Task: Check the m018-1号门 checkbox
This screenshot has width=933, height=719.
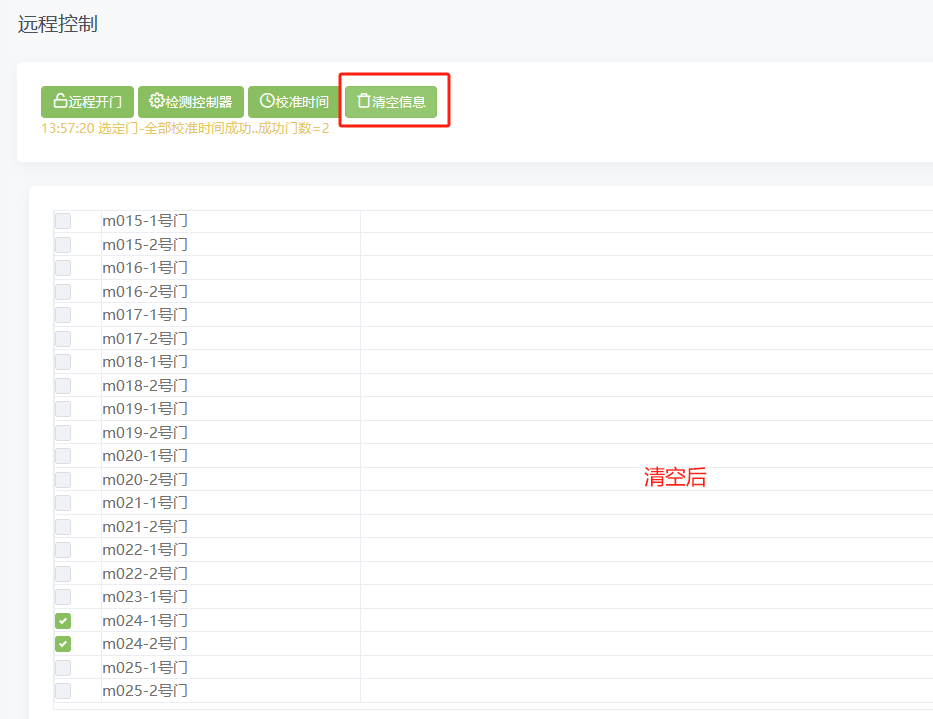Action: point(63,362)
